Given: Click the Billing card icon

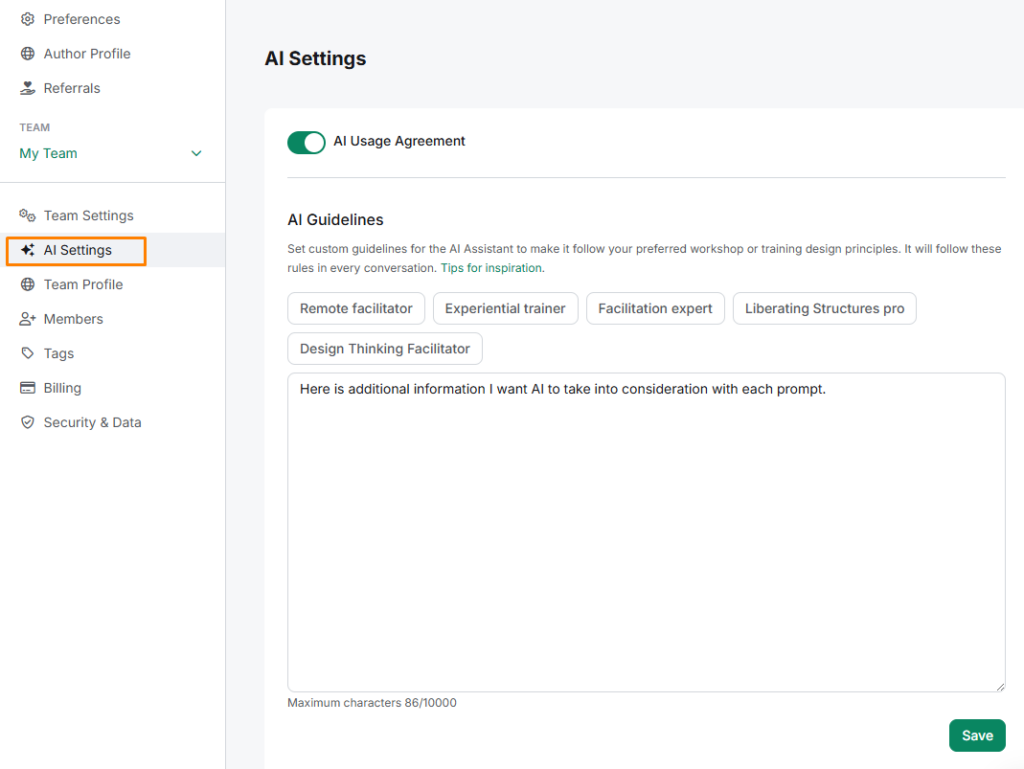Looking at the screenshot, I should point(28,388).
